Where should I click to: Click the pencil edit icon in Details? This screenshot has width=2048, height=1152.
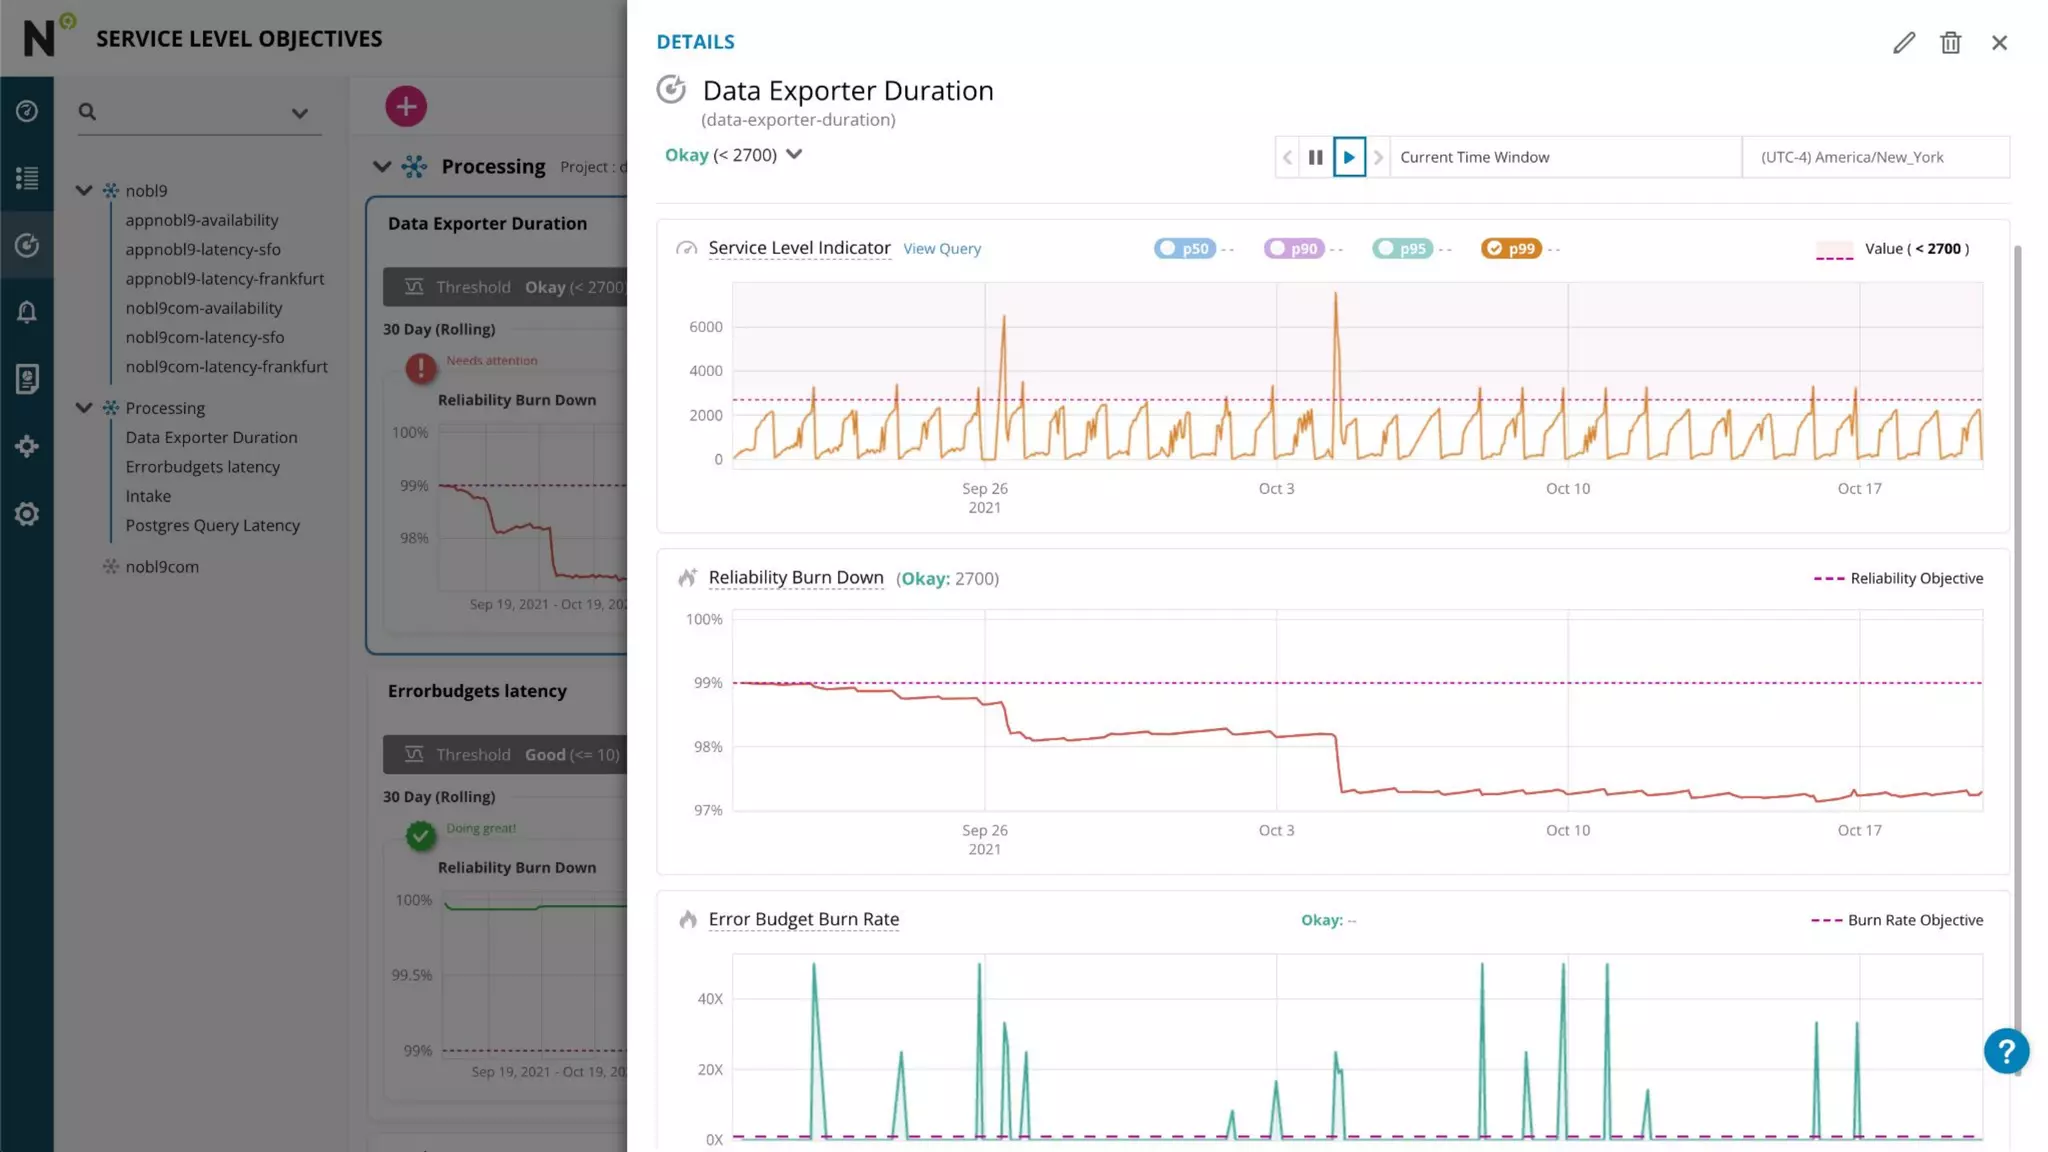pos(1903,42)
